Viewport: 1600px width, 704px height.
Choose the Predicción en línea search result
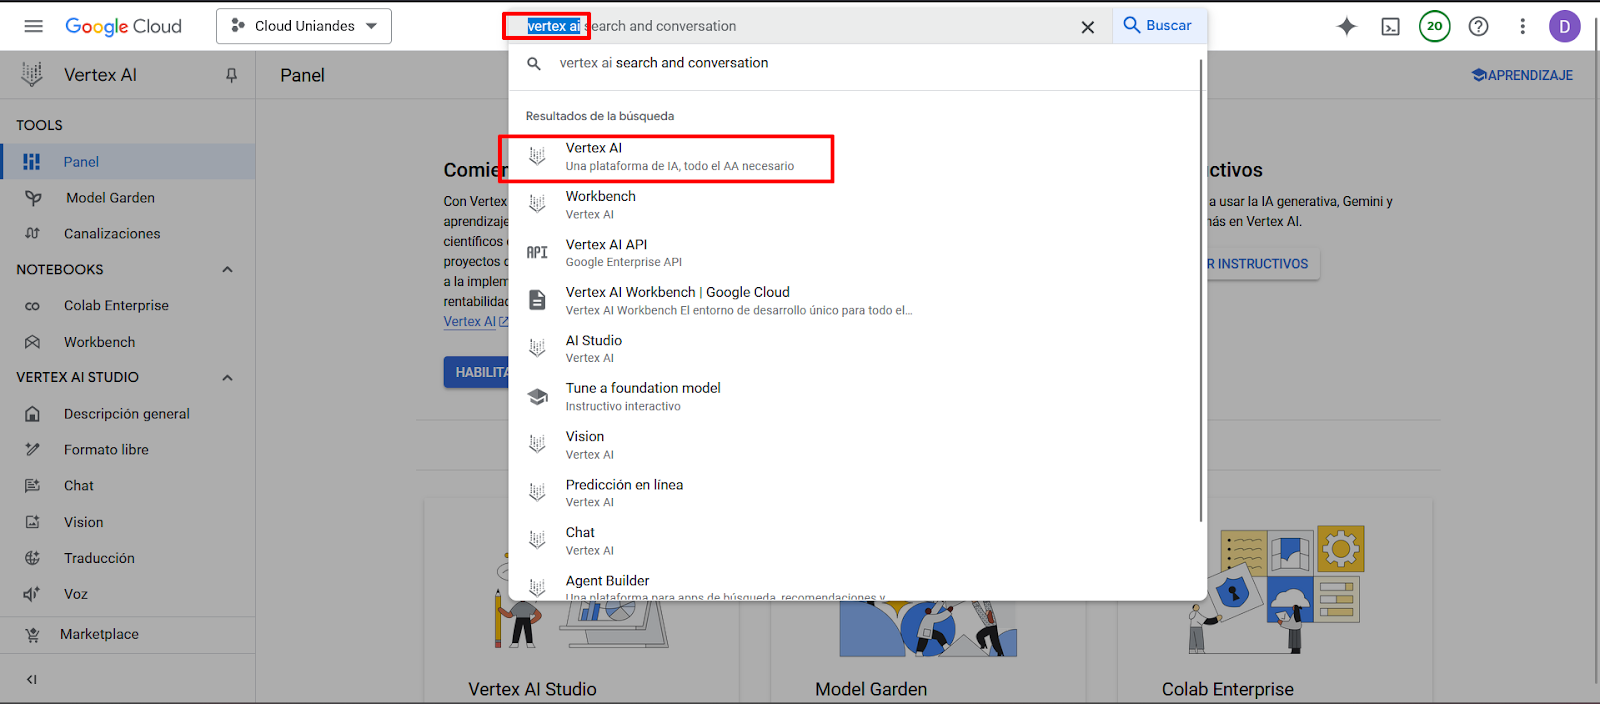coord(855,492)
